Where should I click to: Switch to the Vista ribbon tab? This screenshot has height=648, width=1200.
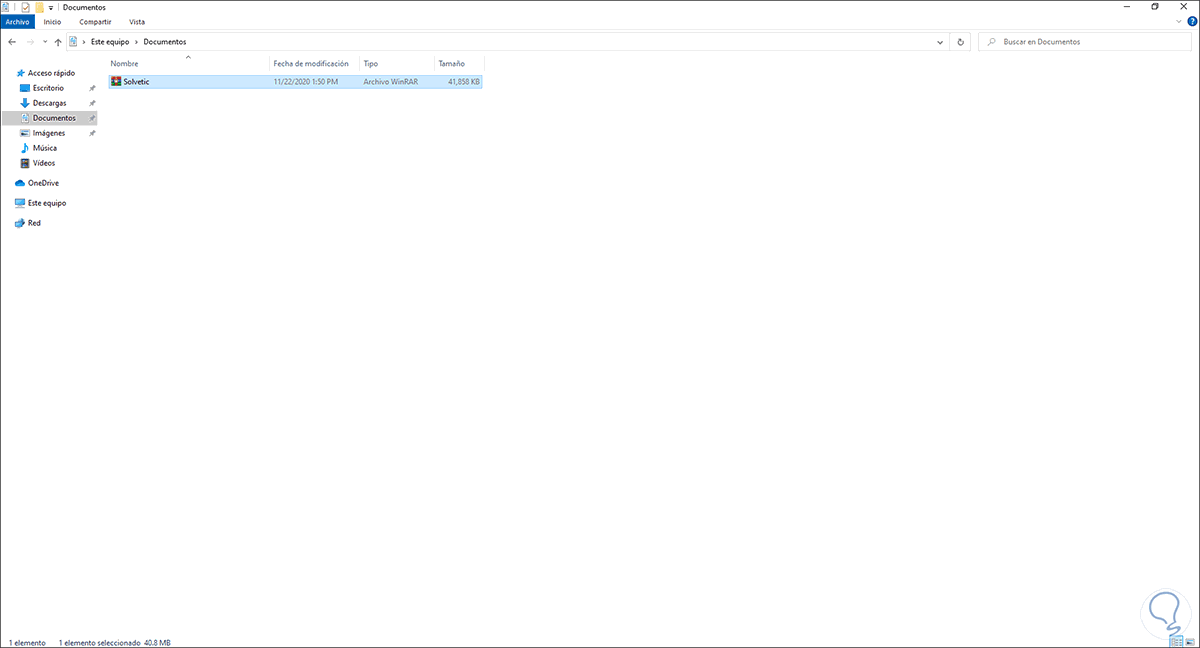tap(137, 21)
